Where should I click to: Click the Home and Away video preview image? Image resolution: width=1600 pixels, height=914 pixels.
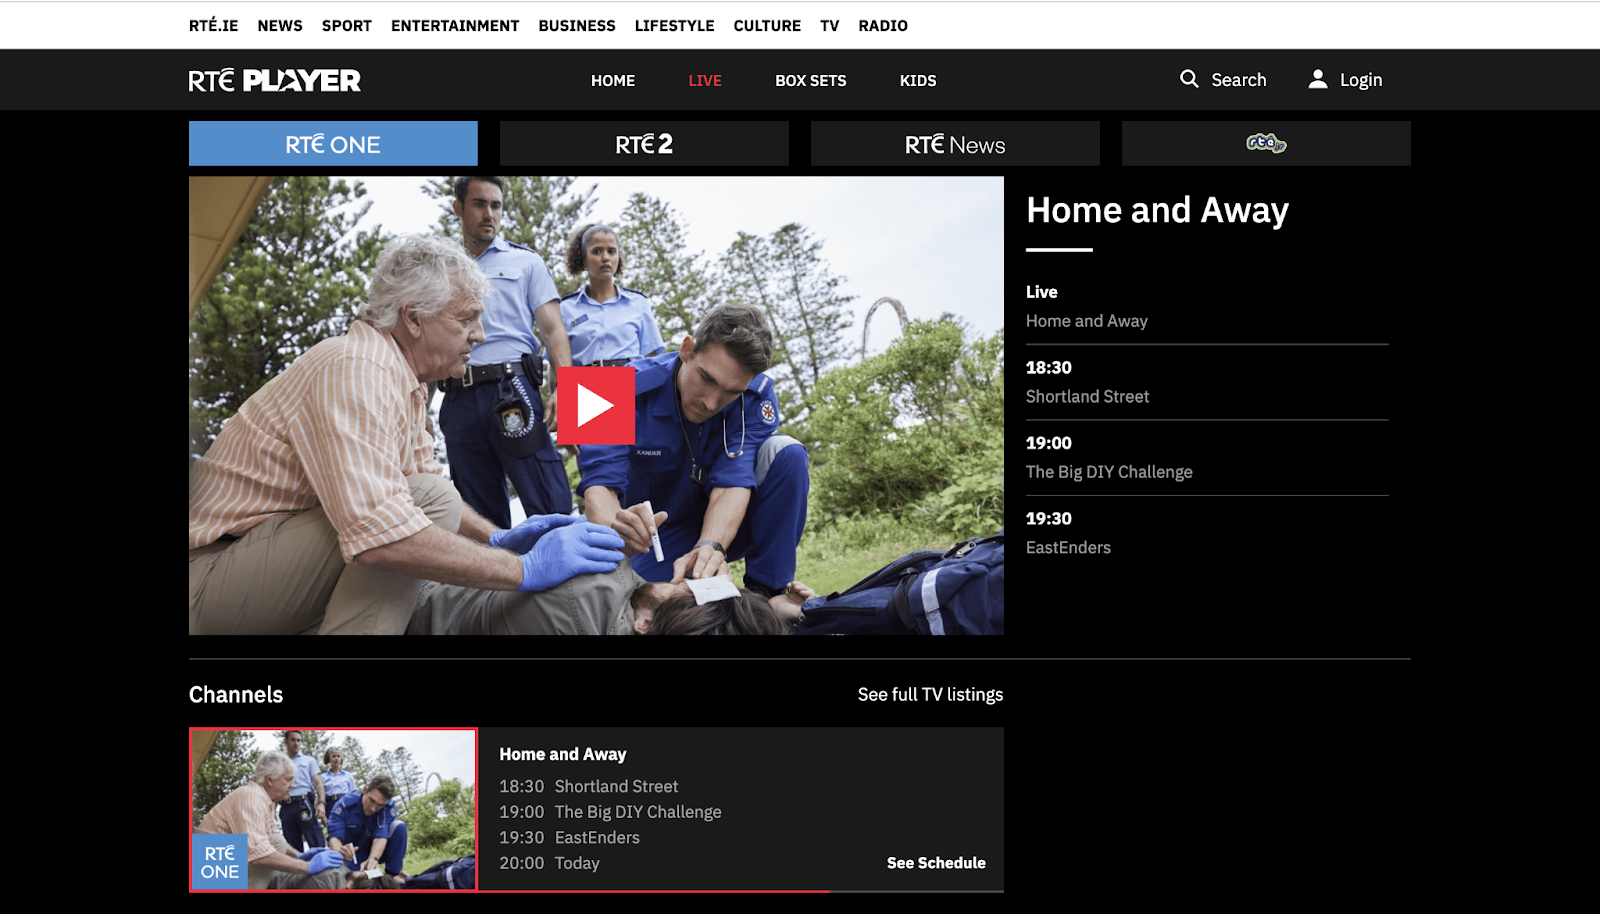pyautogui.click(x=596, y=406)
